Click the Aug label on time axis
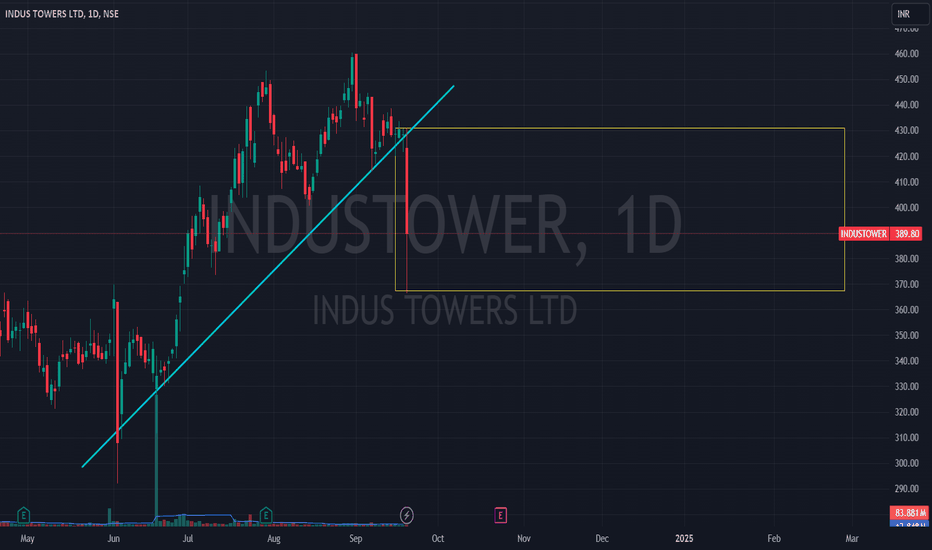 coord(274,539)
